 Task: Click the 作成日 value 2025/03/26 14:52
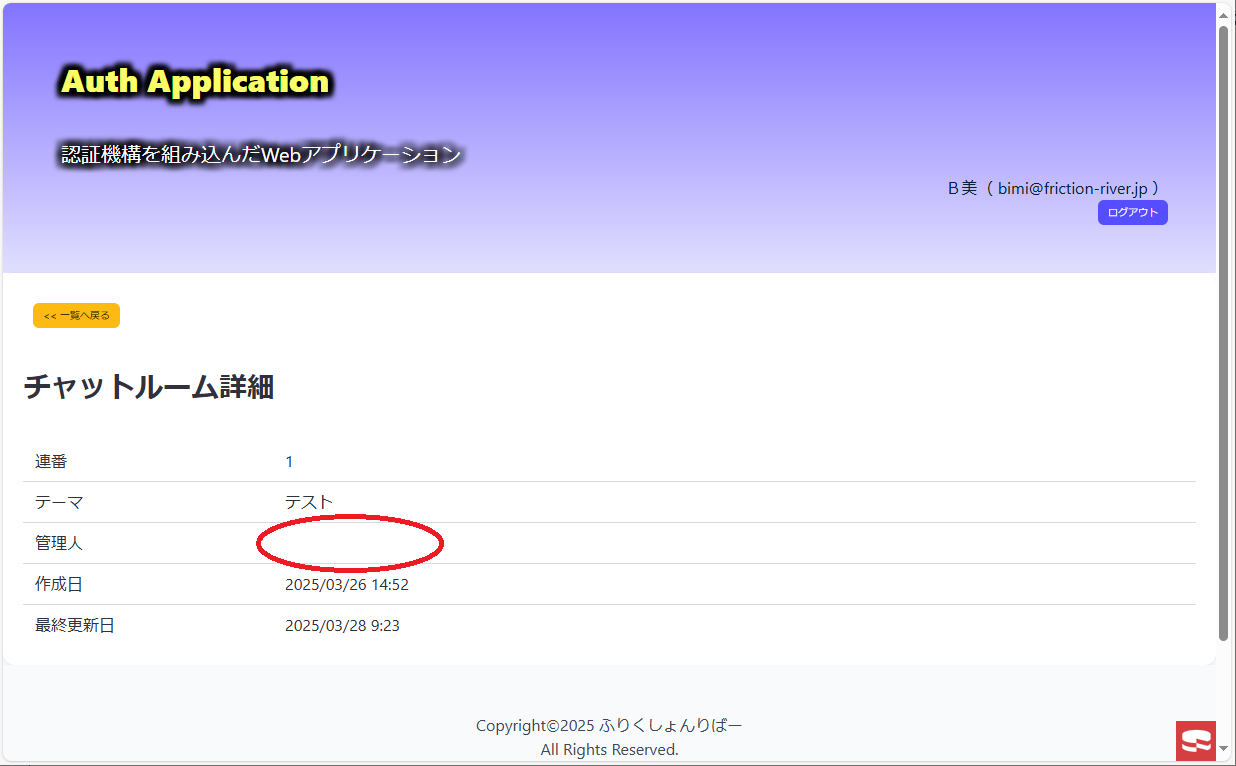click(346, 585)
